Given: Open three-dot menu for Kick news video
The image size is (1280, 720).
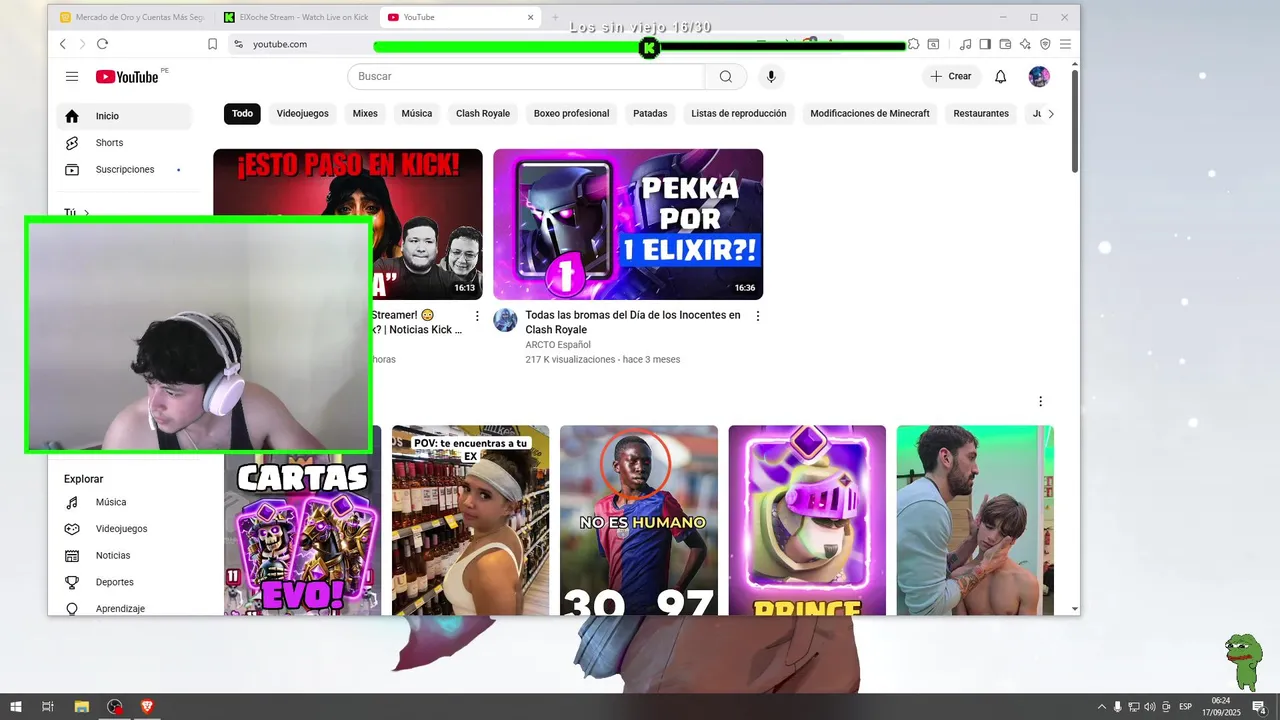Looking at the screenshot, I should point(477,316).
